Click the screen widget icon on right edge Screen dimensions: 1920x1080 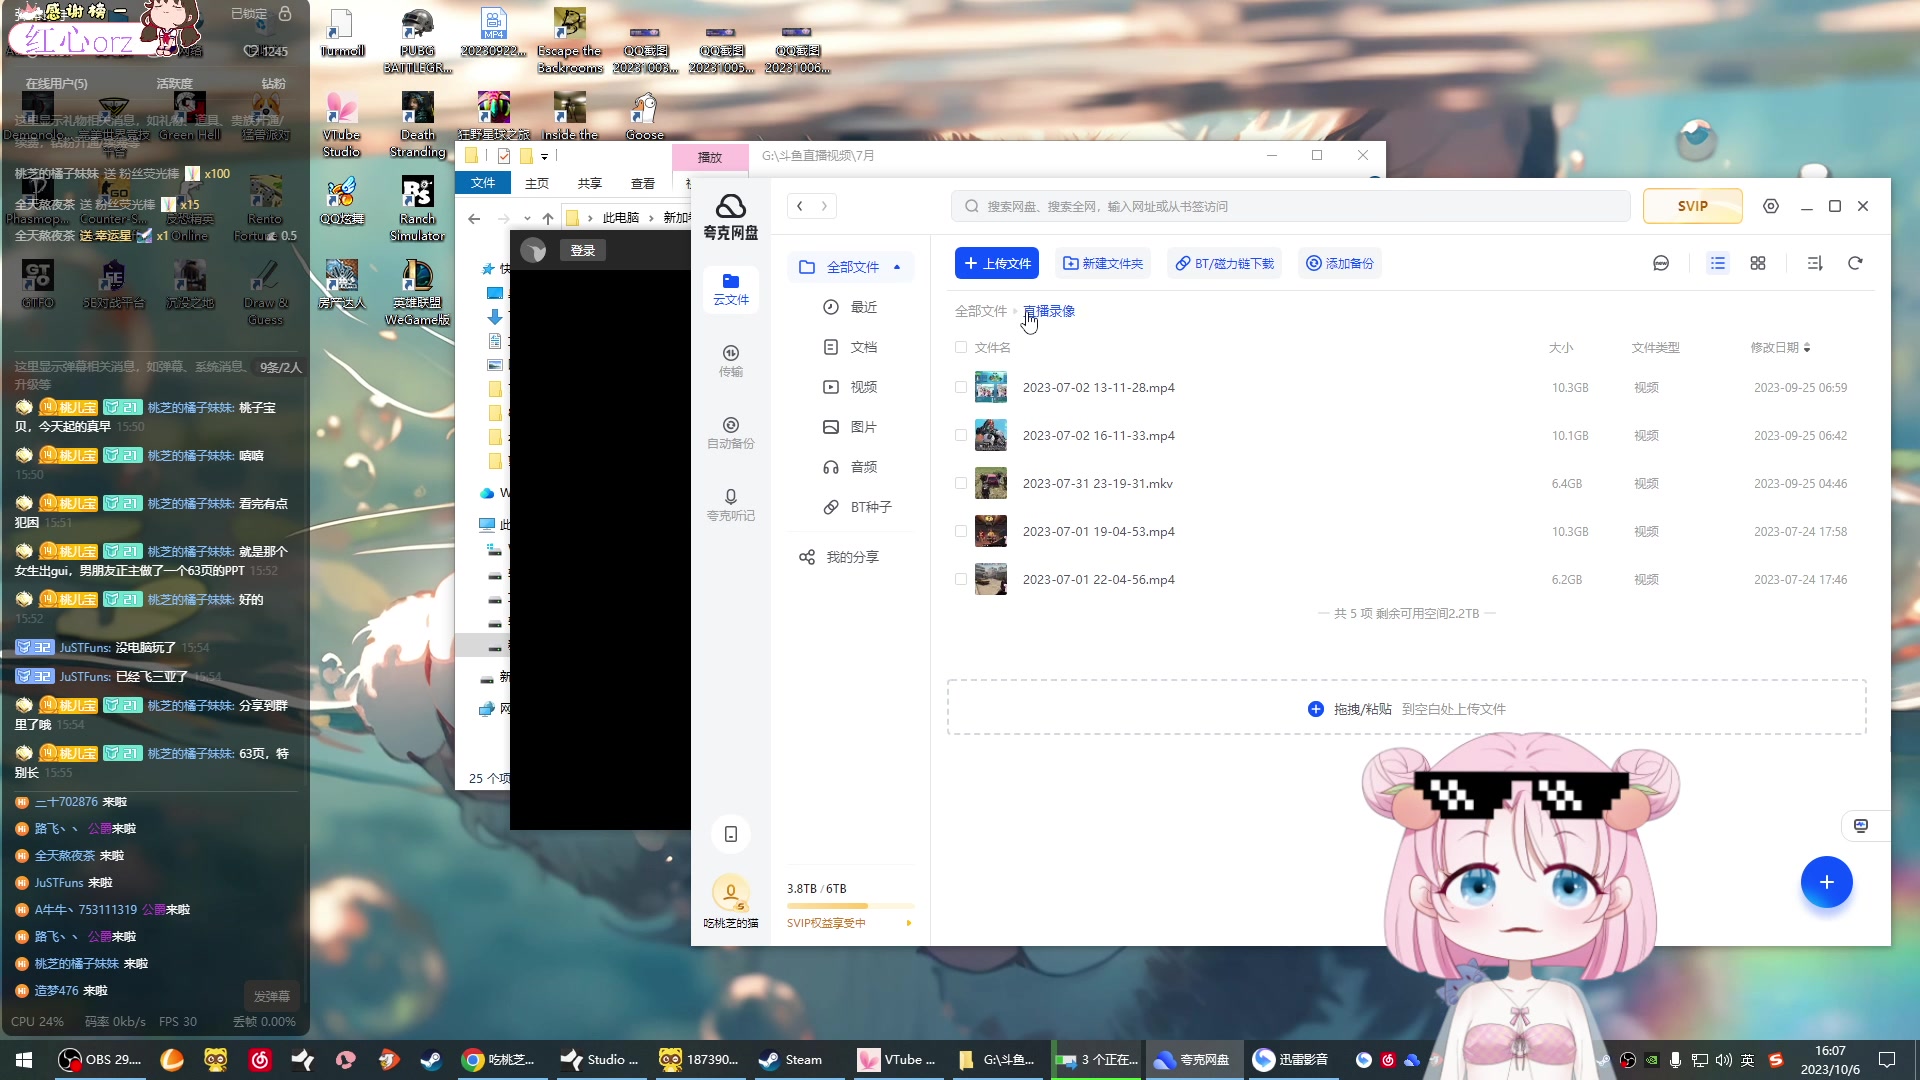point(1861,826)
